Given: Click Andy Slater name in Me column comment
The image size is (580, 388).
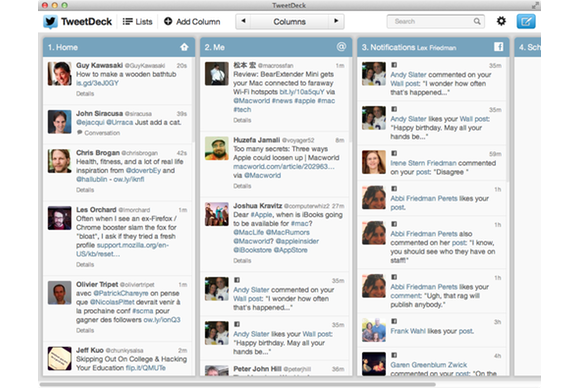Looking at the screenshot, I should tap(251, 290).
